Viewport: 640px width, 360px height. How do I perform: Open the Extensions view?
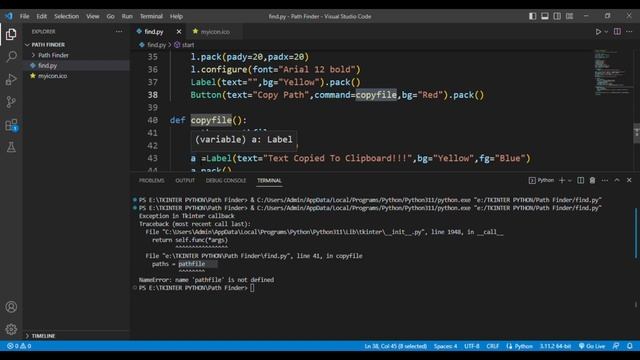click(11, 124)
